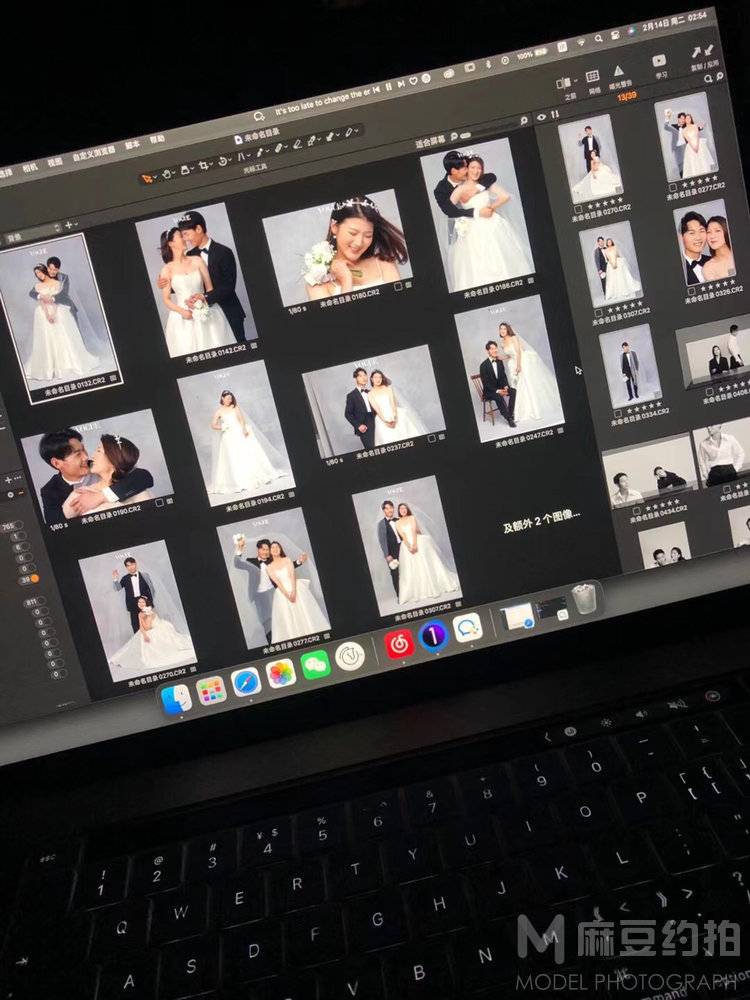
Task: Click the 网格 grid toolbar icon
Action: [x=592, y=76]
